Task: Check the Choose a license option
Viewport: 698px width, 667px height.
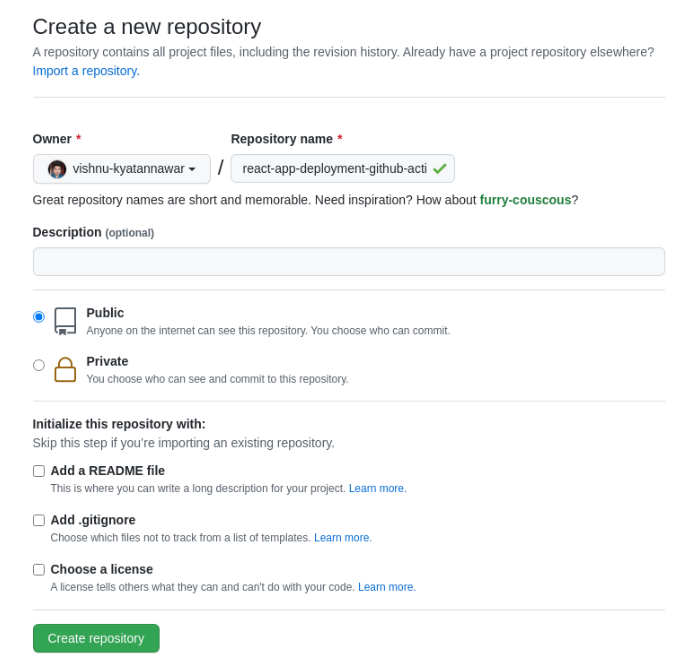Action: [x=39, y=569]
